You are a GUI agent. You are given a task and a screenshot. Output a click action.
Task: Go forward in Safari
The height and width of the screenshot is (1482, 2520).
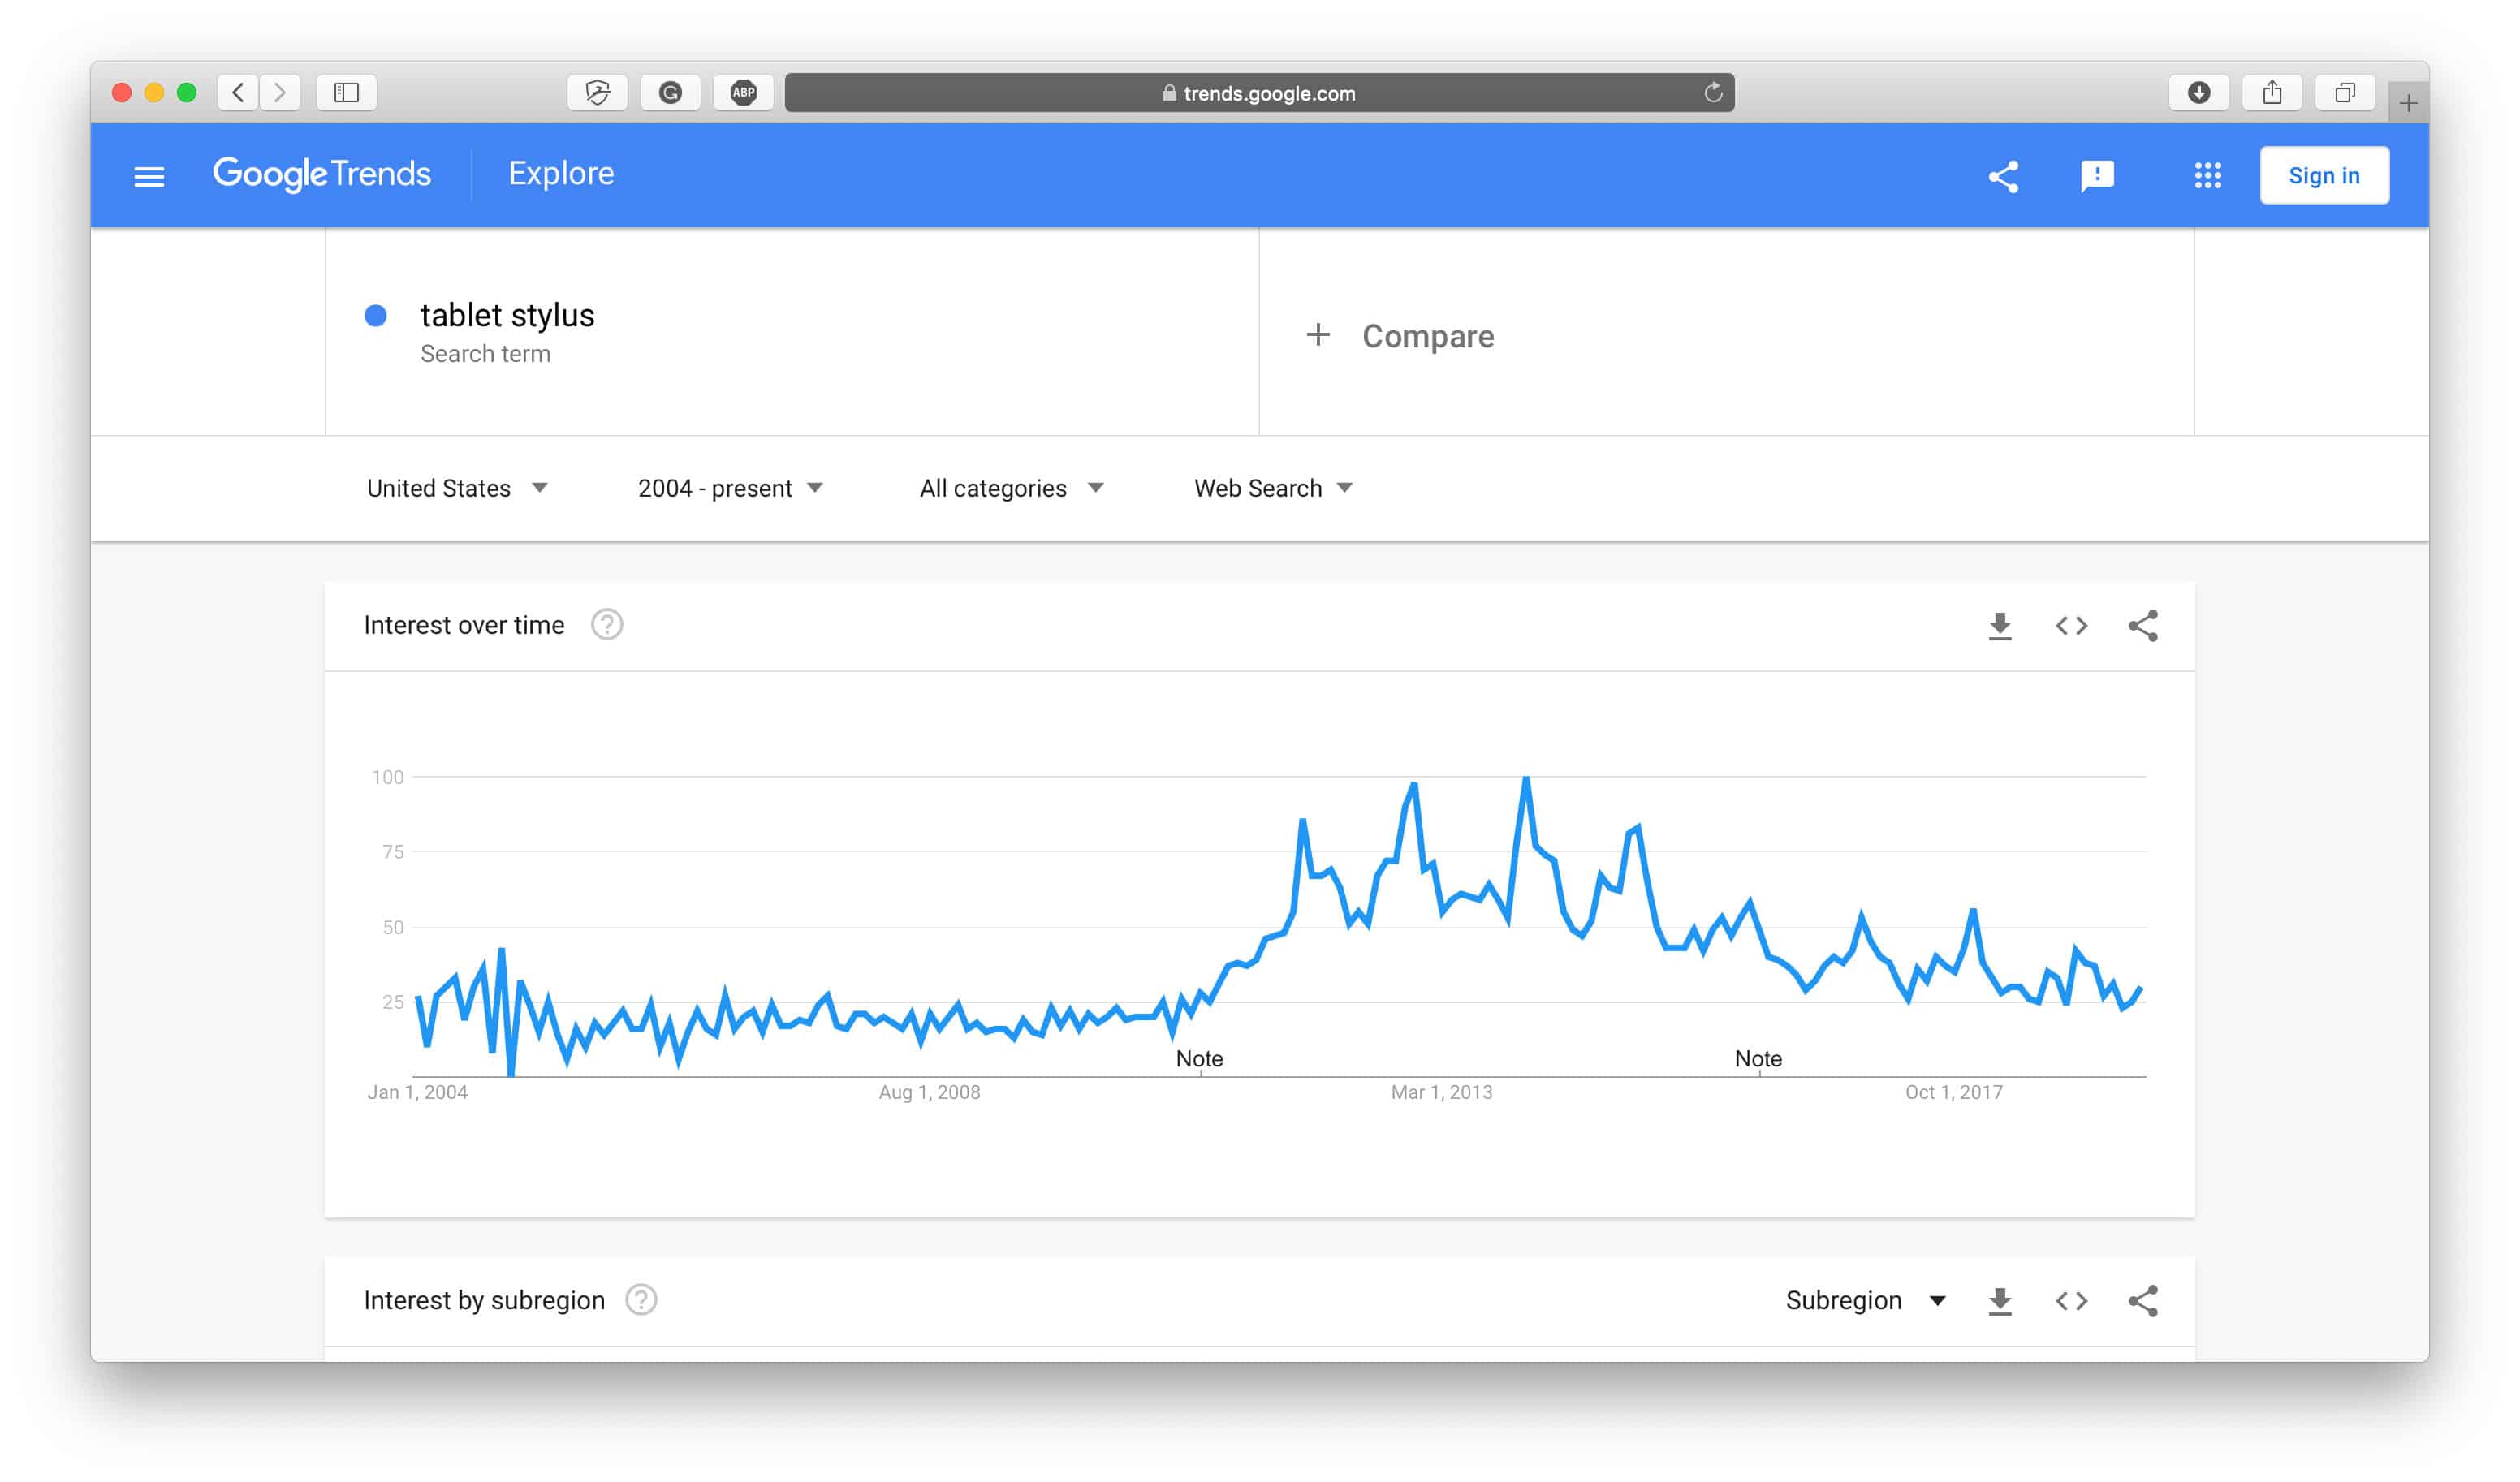coord(280,93)
